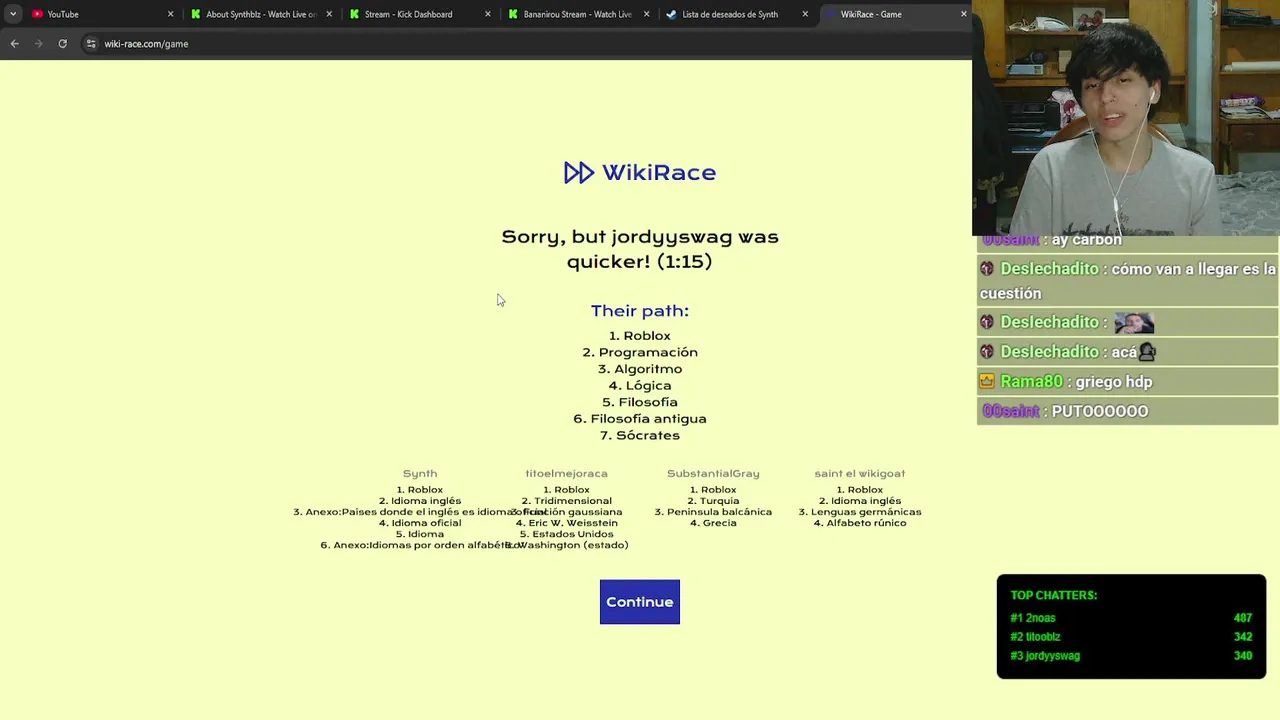This screenshot has height=720, width=1280.
Task: Click top chatter '#2 titoobiz'
Action: (1035, 637)
